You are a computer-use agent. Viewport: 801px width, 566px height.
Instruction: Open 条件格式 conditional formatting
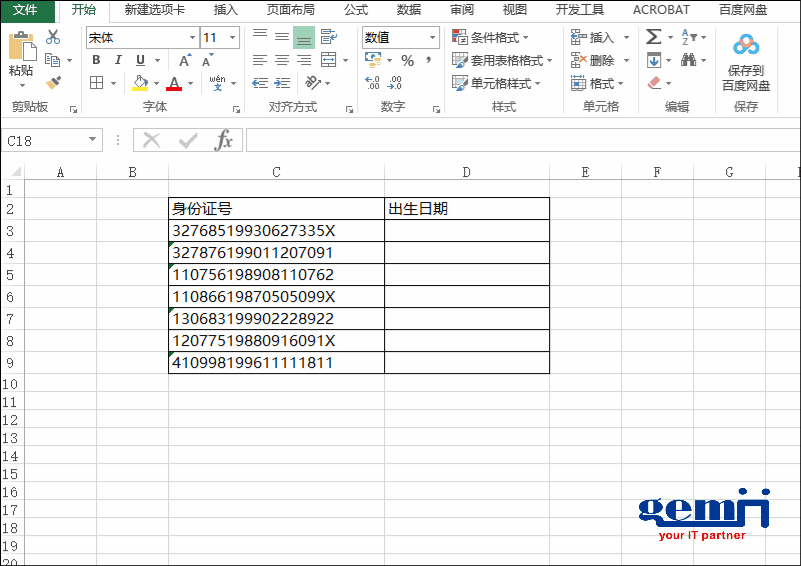coord(492,37)
